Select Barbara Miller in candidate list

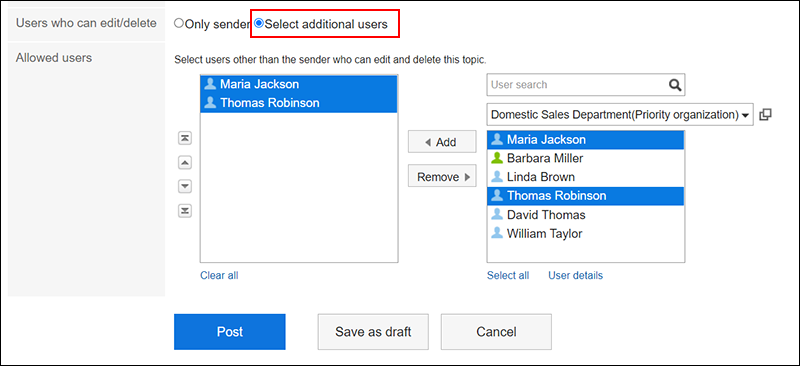[586, 158]
